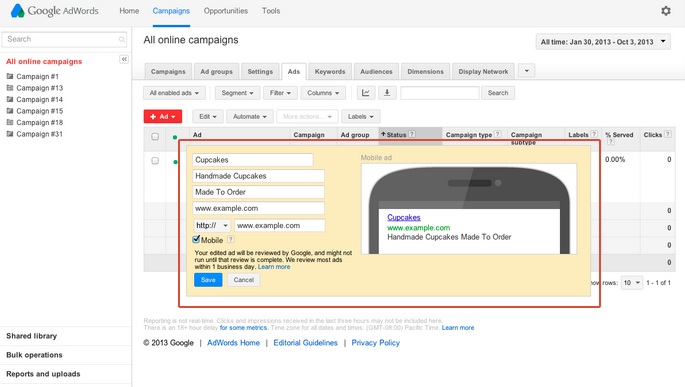Switch to the Campaigns tab

point(168,72)
